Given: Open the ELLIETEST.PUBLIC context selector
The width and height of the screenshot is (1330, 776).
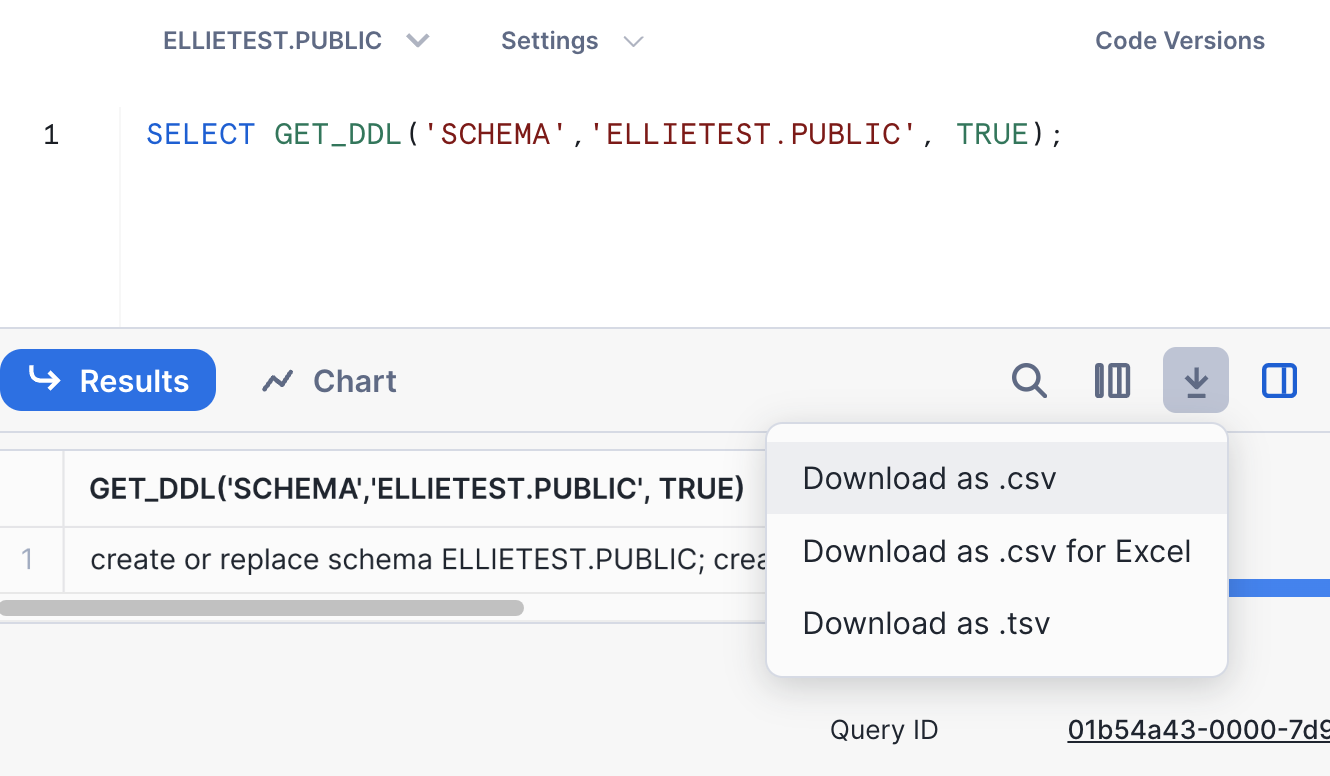Looking at the screenshot, I should [x=296, y=41].
